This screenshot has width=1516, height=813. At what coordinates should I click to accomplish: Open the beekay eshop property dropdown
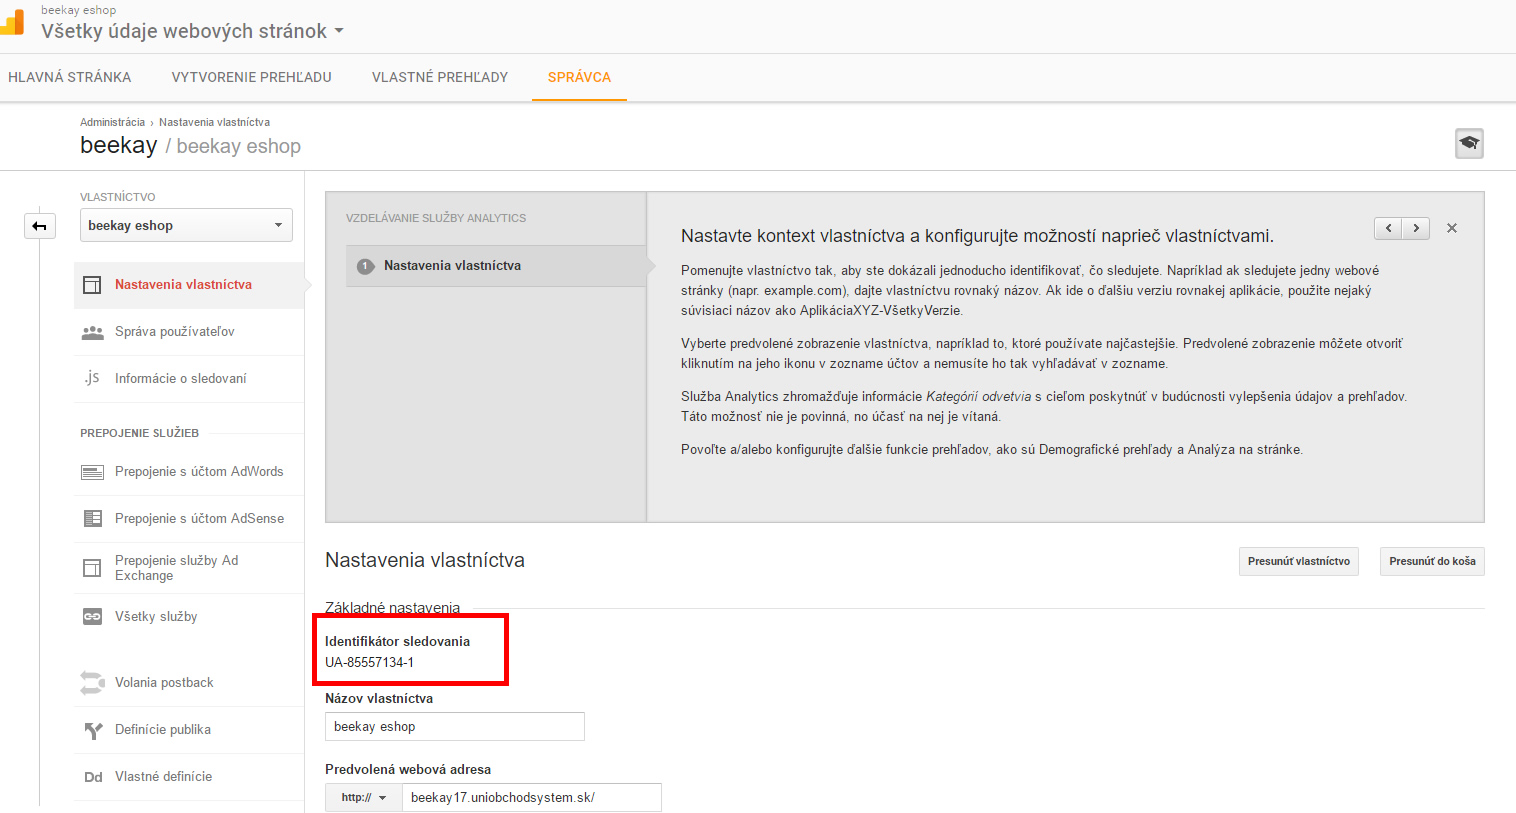point(186,225)
